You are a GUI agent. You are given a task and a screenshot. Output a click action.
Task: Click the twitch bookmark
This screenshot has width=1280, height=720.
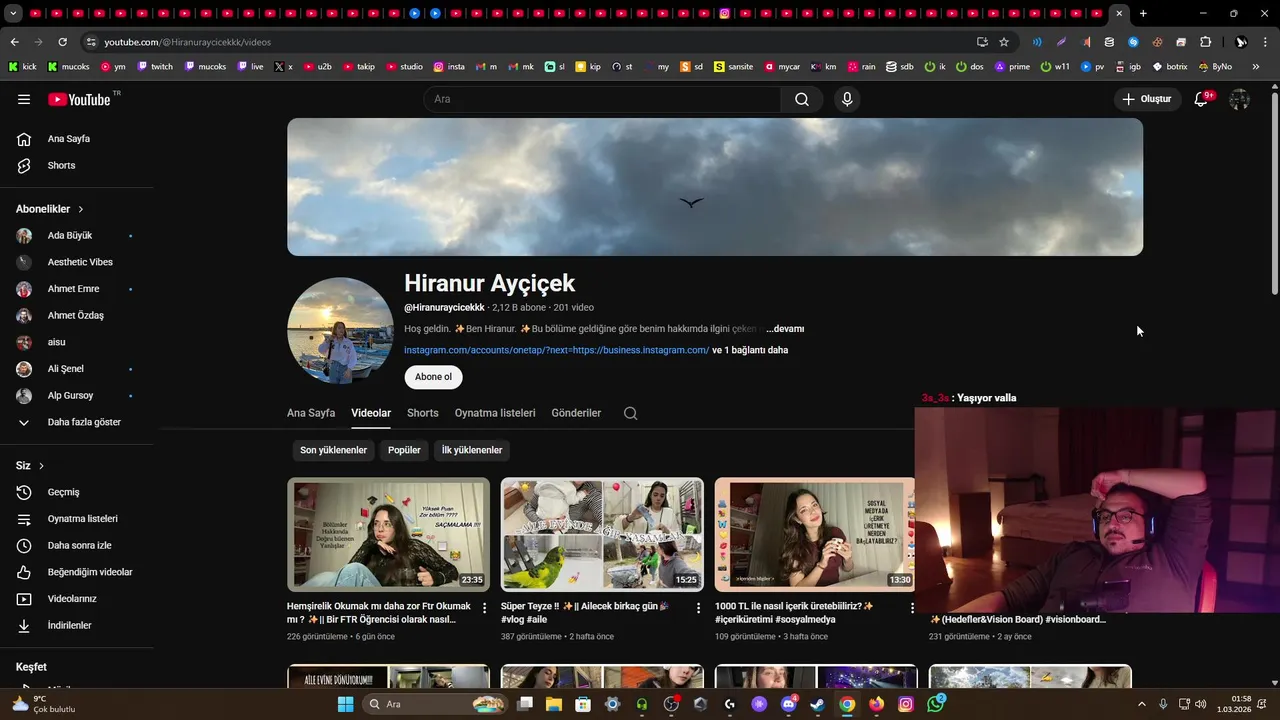tap(154, 66)
